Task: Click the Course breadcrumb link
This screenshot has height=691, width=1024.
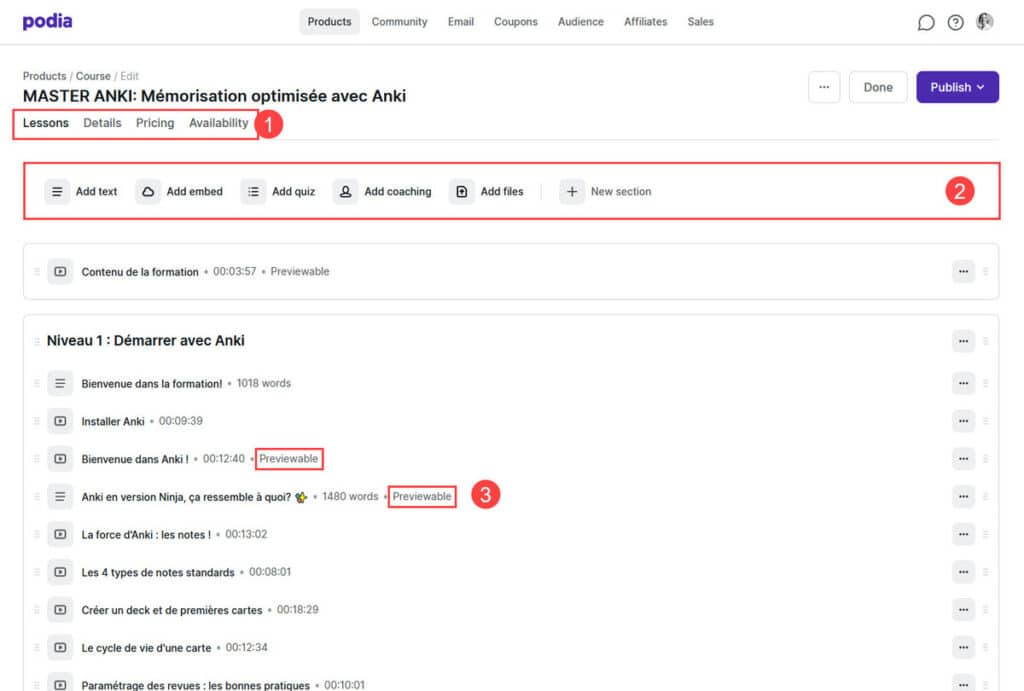Action: click(x=93, y=76)
